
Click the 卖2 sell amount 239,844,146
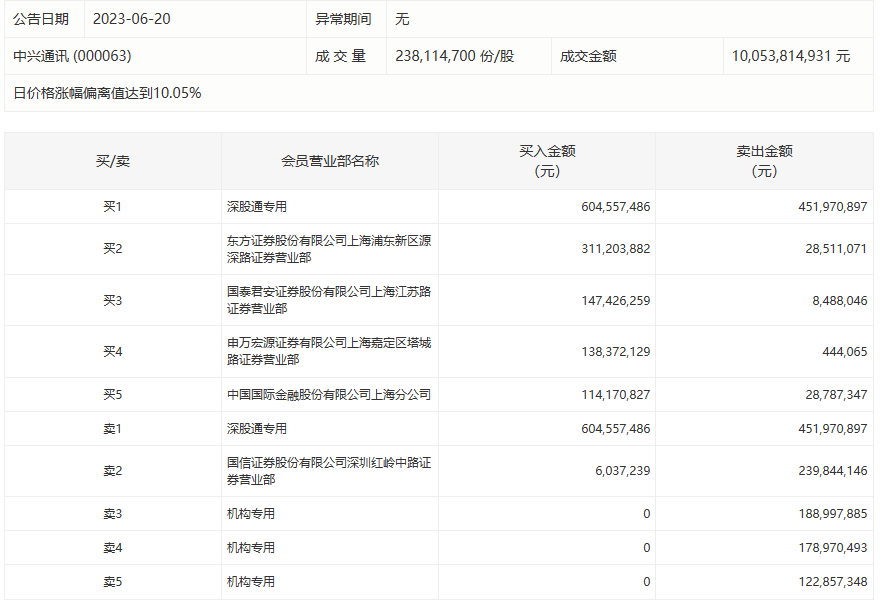click(x=832, y=471)
